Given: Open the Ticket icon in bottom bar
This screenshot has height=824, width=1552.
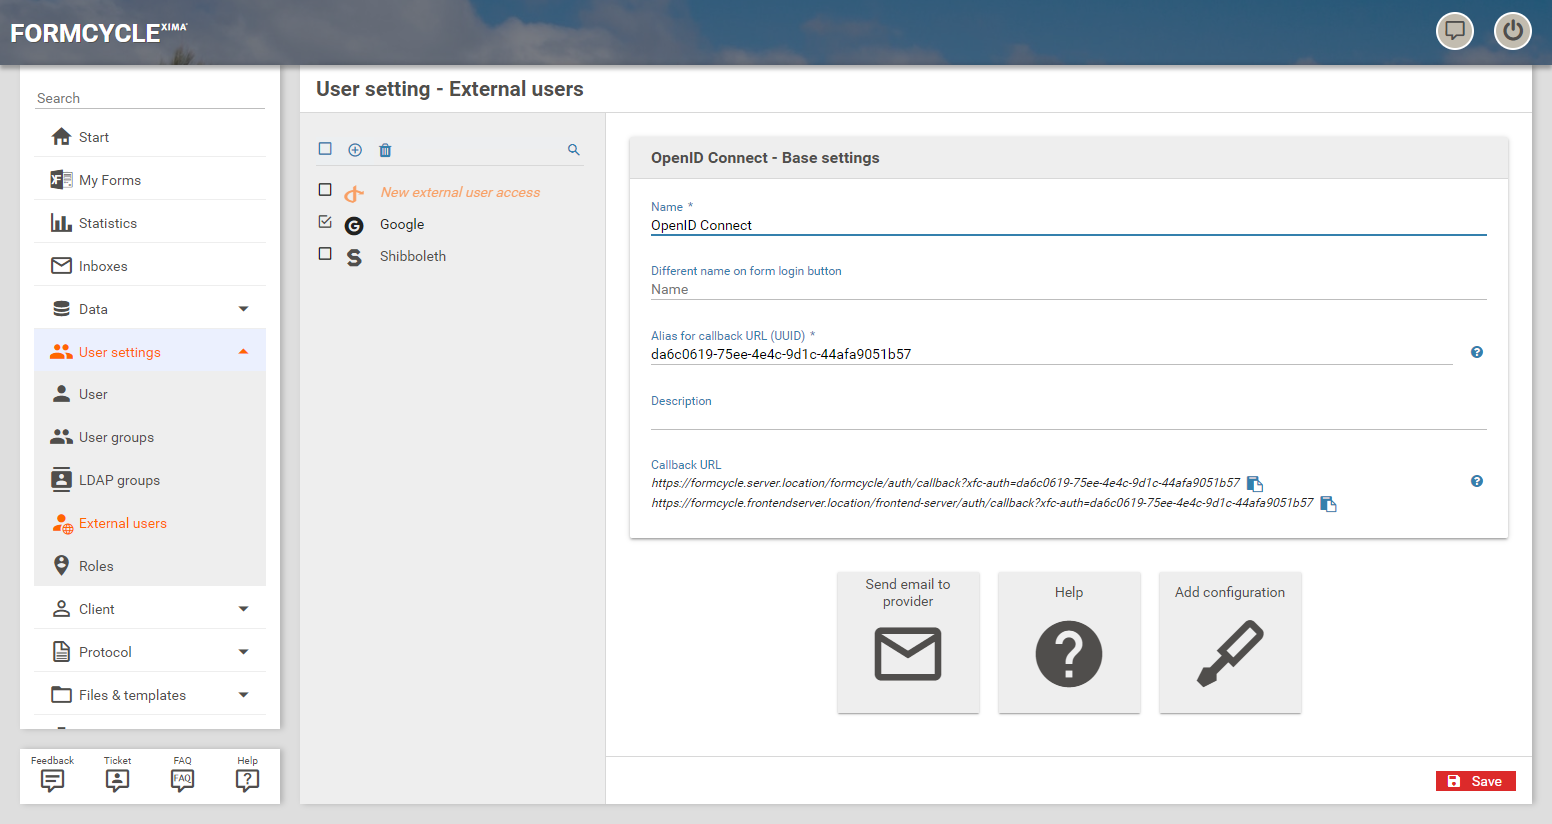Looking at the screenshot, I should click(117, 775).
